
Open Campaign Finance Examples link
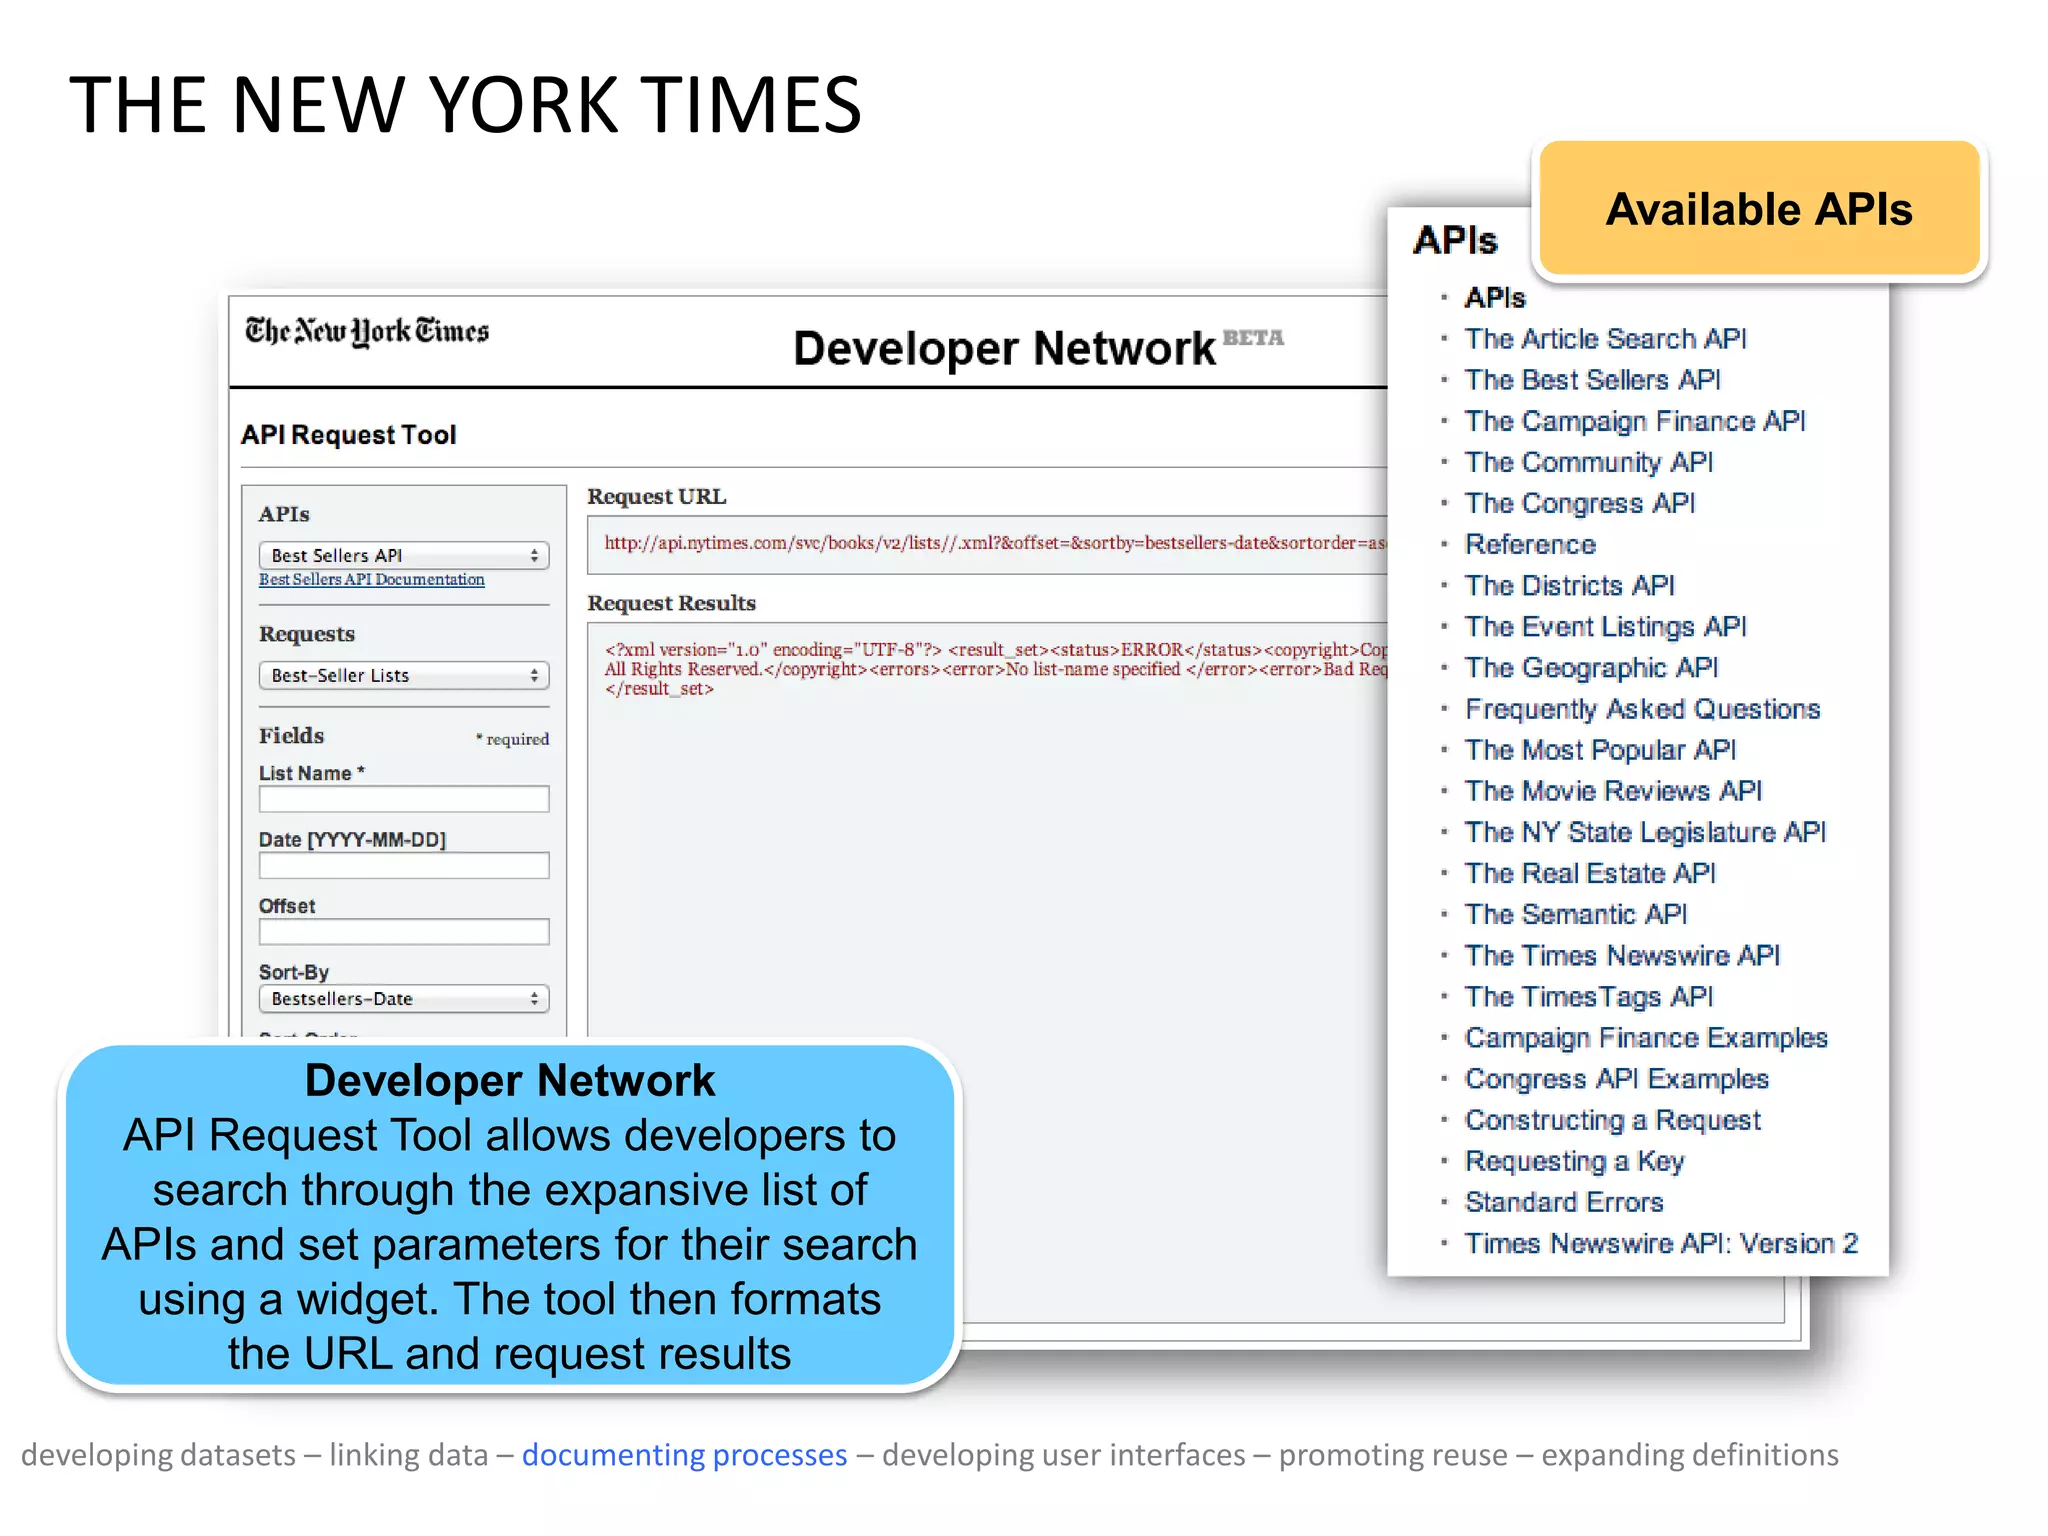coord(1646,1038)
